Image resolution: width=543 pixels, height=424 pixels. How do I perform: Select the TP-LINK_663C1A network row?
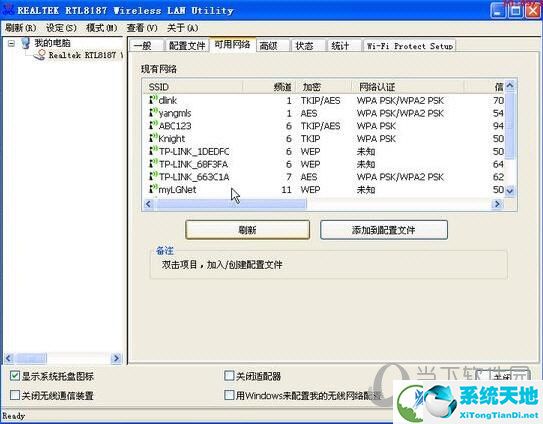click(324, 177)
